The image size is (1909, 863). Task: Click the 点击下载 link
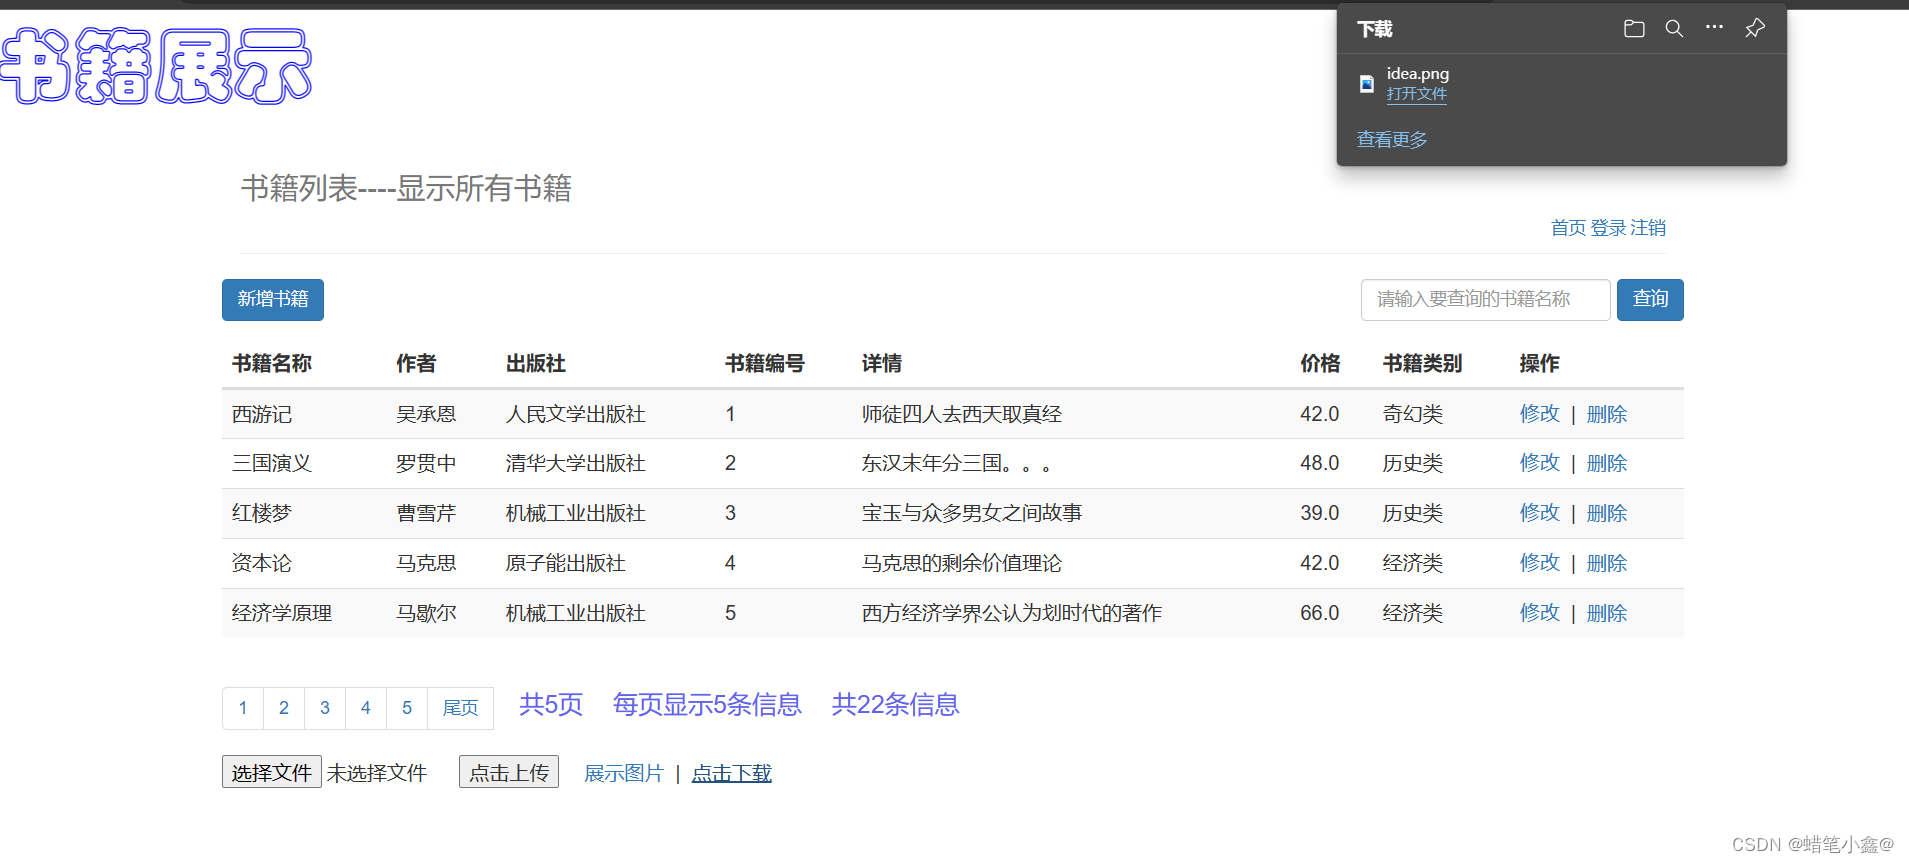point(732,773)
